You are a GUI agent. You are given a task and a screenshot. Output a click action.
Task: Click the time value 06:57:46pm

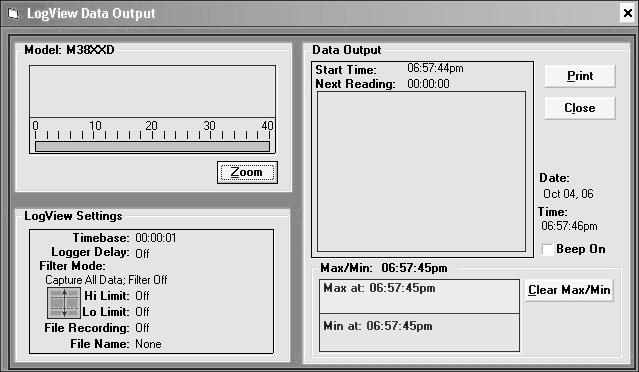[x=569, y=226]
